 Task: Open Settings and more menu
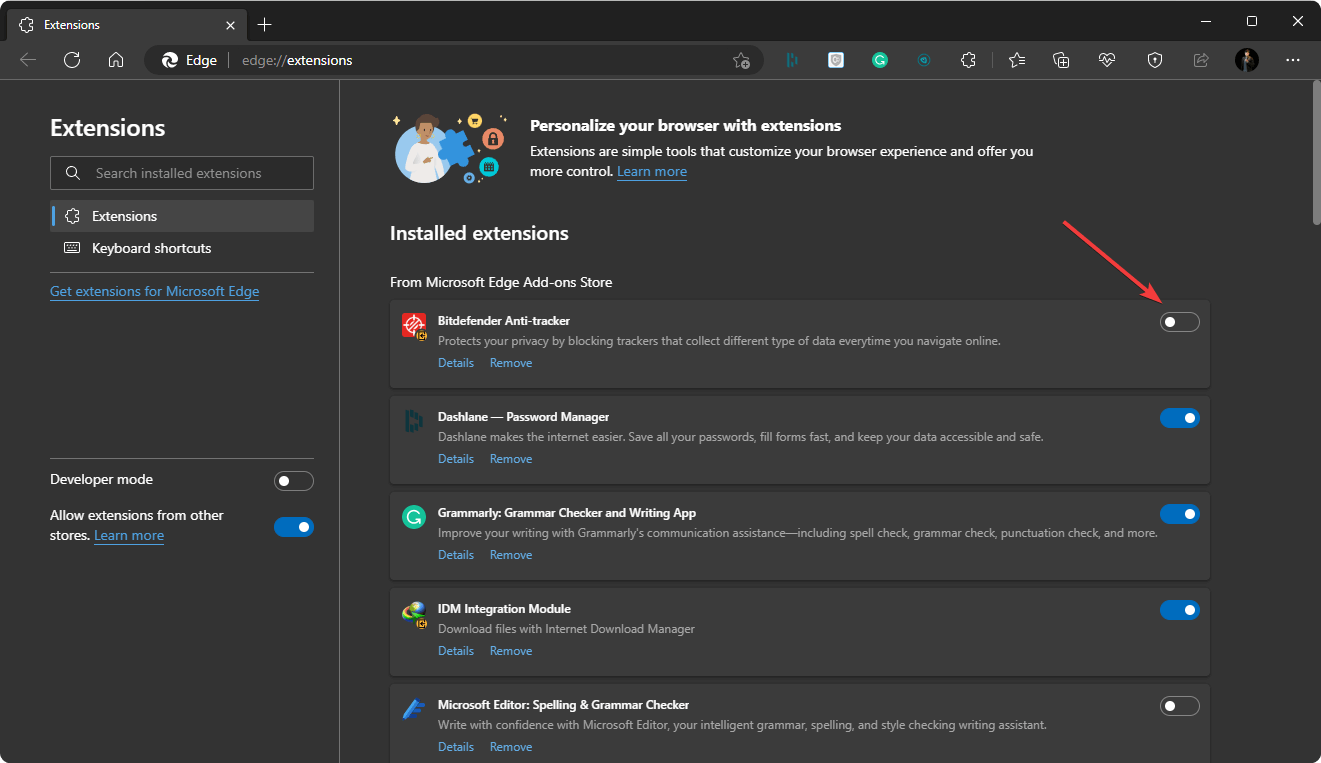click(1293, 60)
